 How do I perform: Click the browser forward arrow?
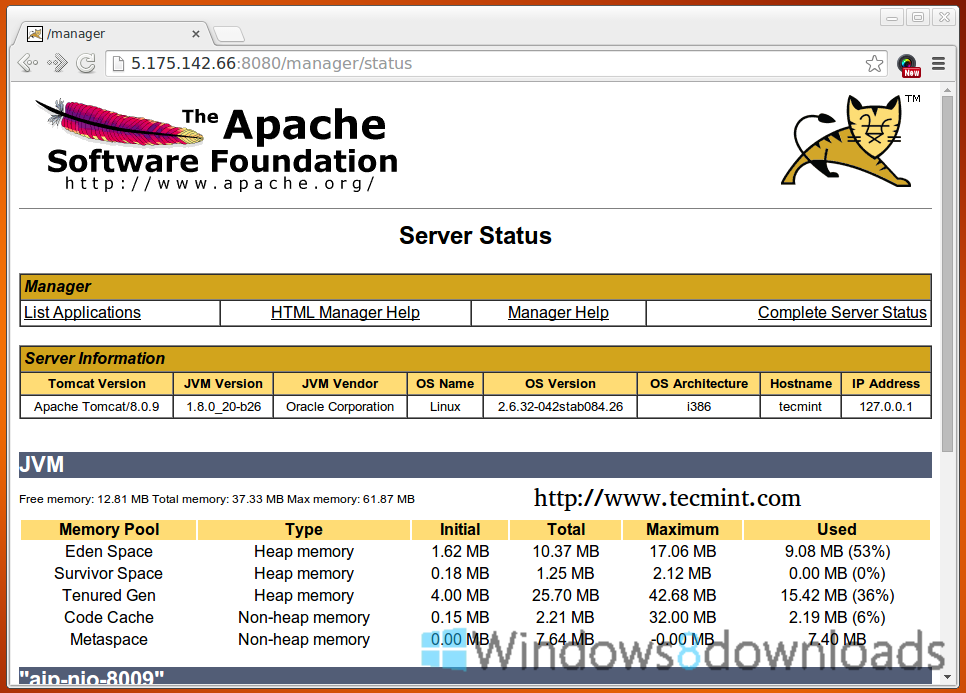click(57, 63)
